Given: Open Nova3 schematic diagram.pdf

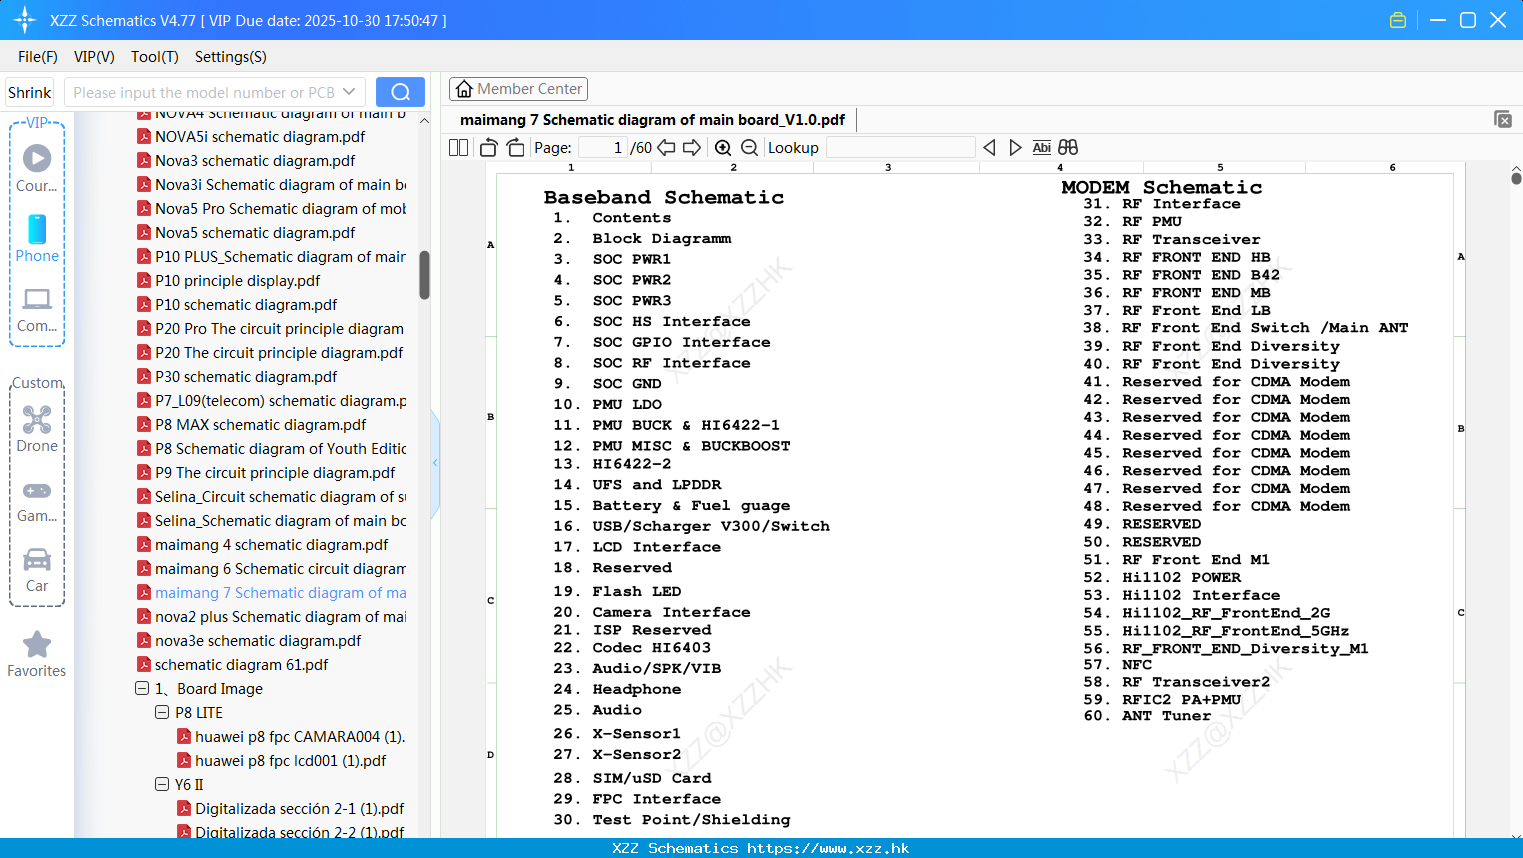Looking at the screenshot, I should tap(255, 160).
